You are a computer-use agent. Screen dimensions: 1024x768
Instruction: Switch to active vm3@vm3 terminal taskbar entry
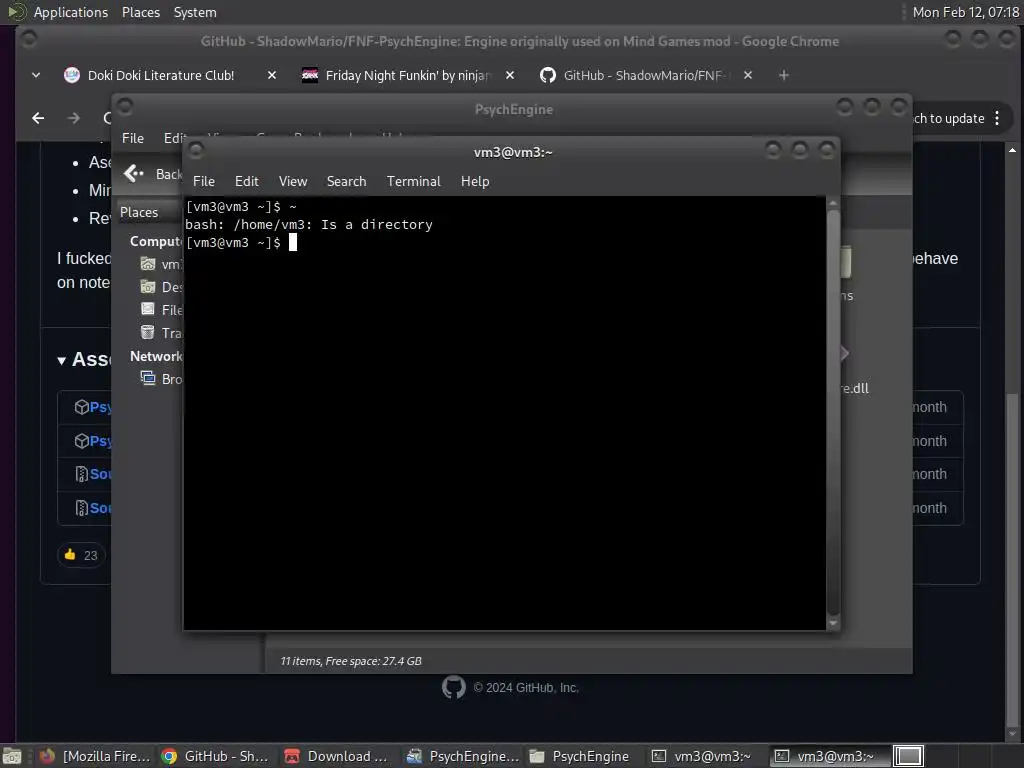[x=824, y=756]
